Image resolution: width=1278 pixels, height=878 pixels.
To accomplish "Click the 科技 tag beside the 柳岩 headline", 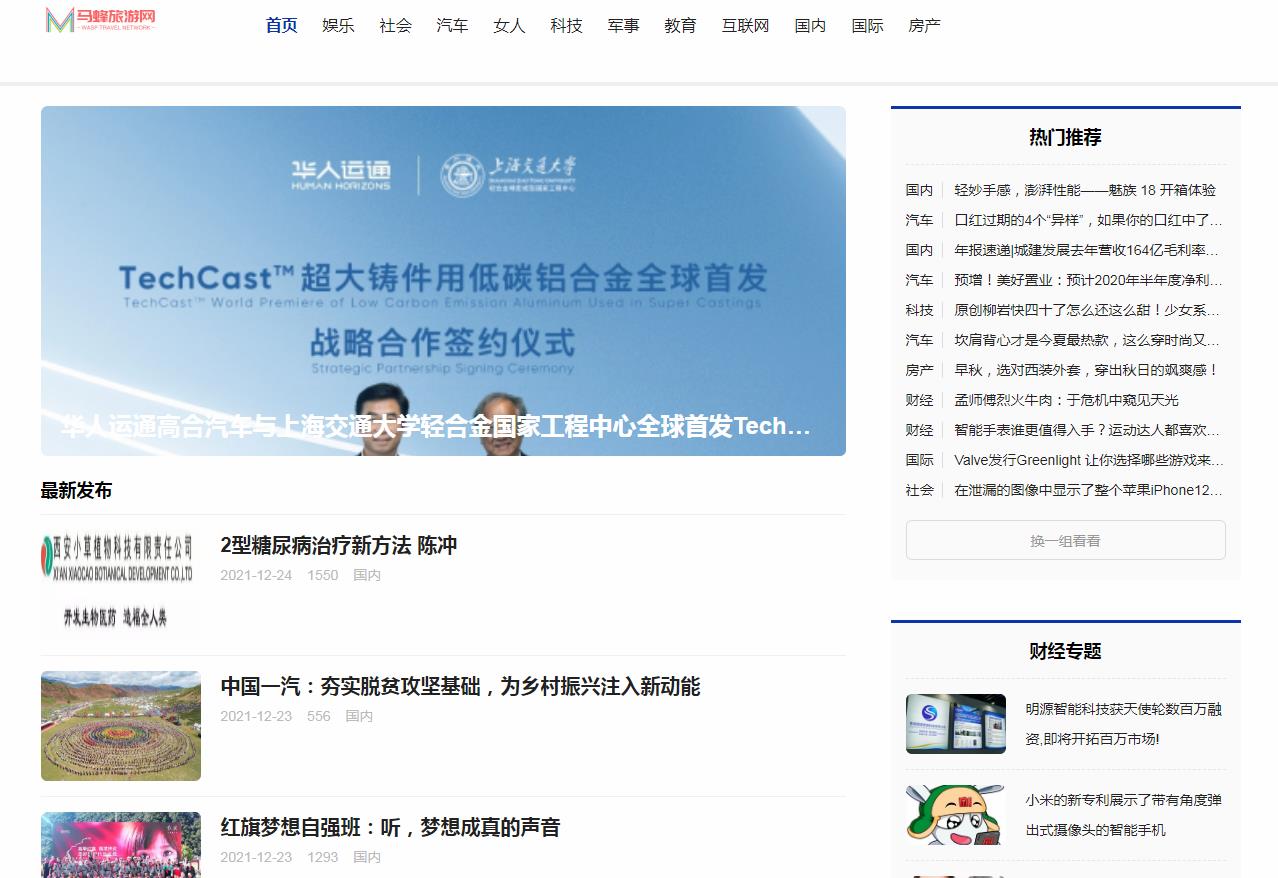I will click(919, 310).
